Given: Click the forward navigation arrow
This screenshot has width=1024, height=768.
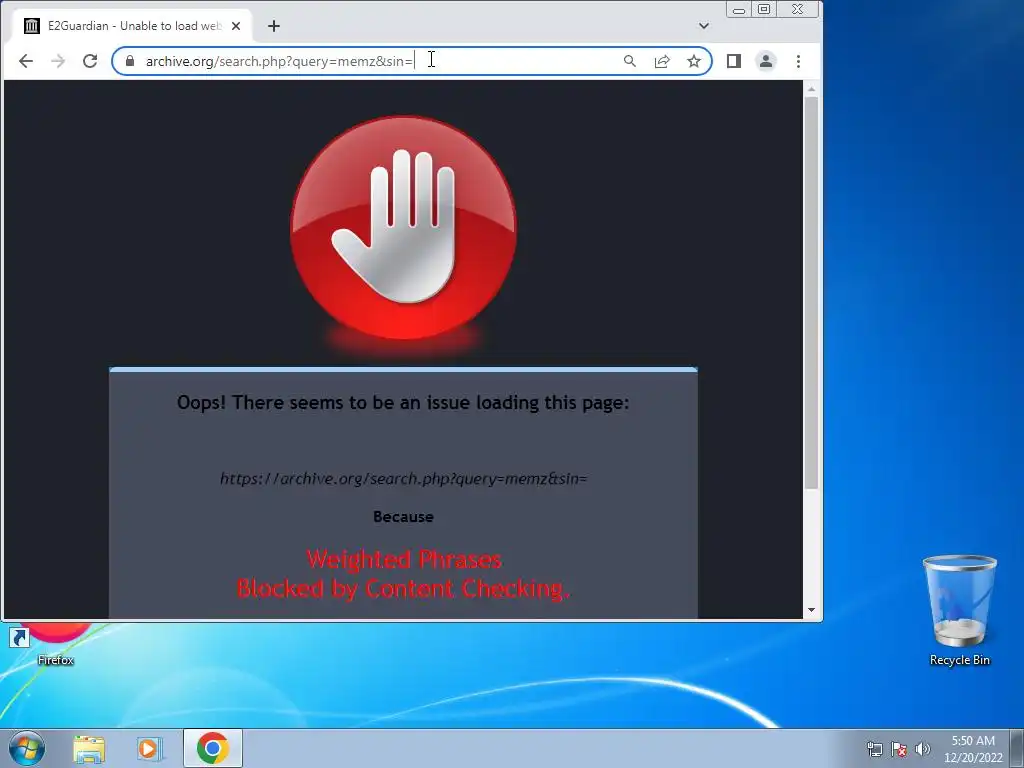Looking at the screenshot, I should pyautogui.click(x=58, y=61).
